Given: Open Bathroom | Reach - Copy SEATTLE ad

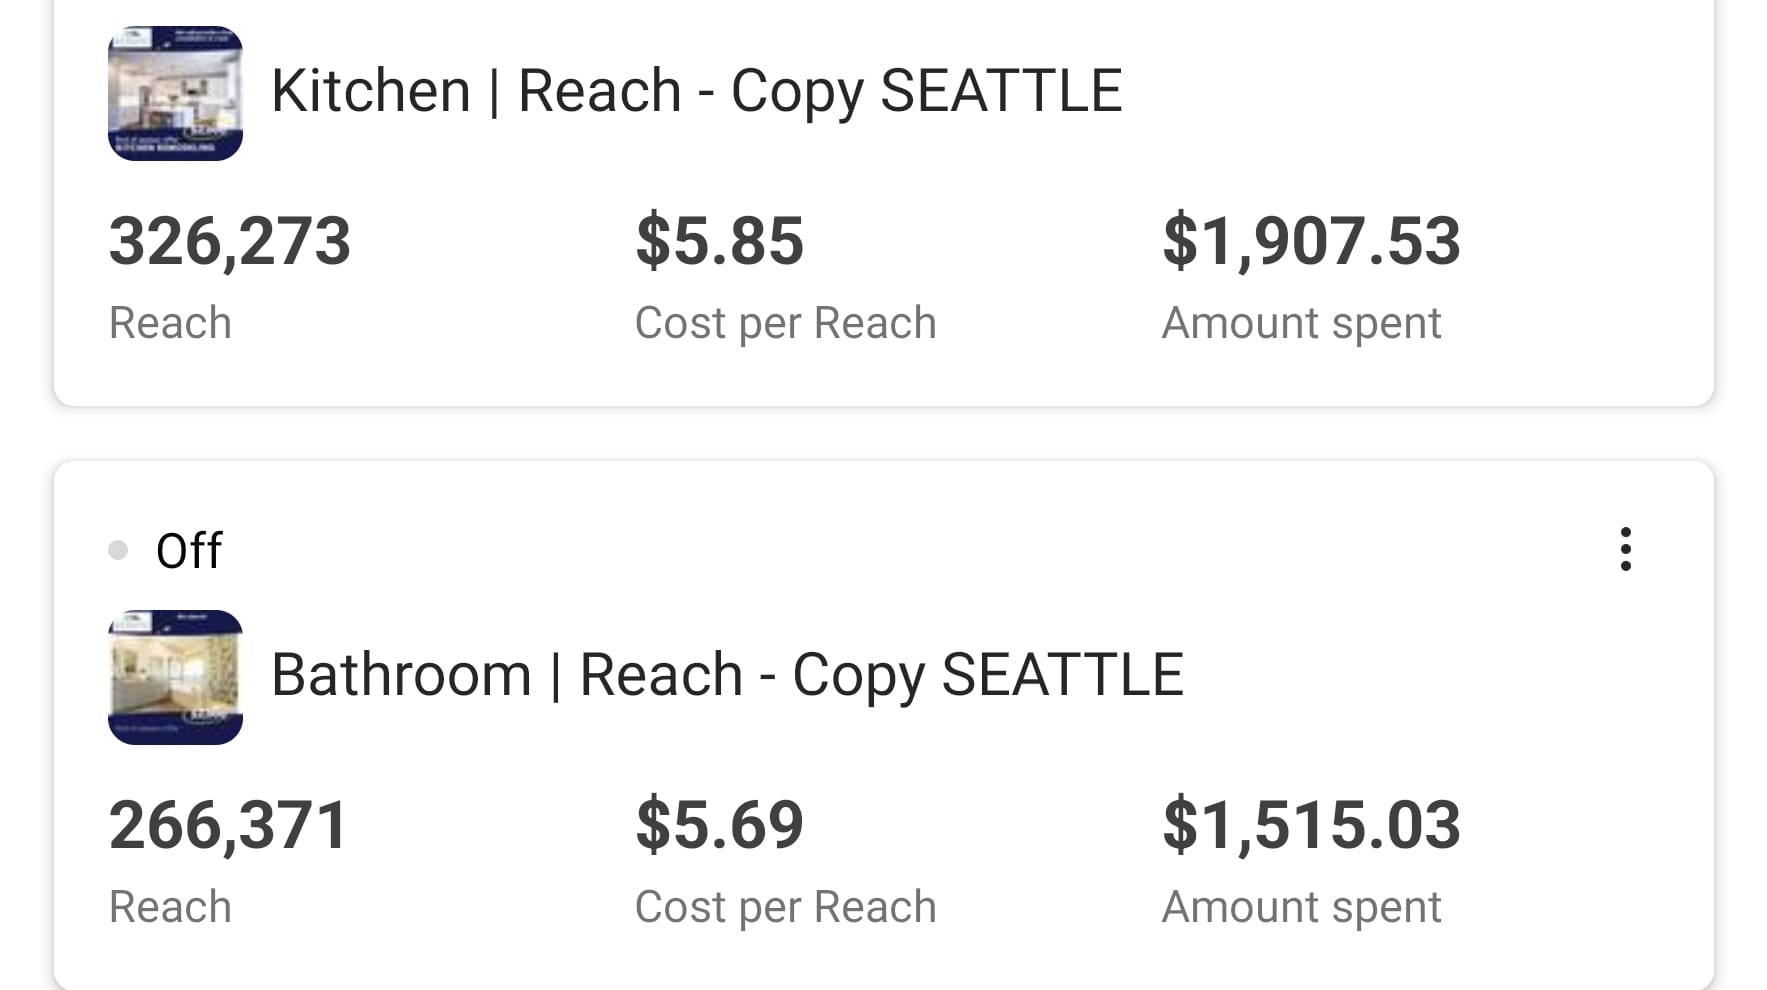Looking at the screenshot, I should tap(727, 675).
